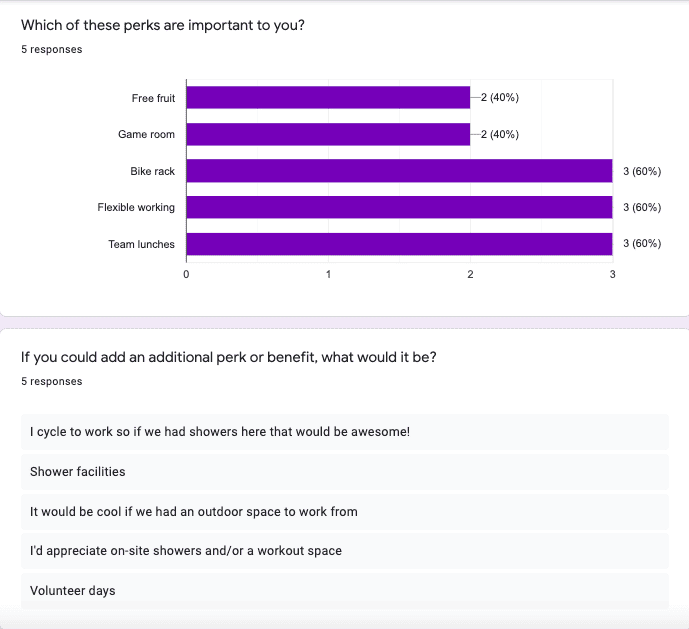Click the "Which of these perks" question title

pos(163,25)
